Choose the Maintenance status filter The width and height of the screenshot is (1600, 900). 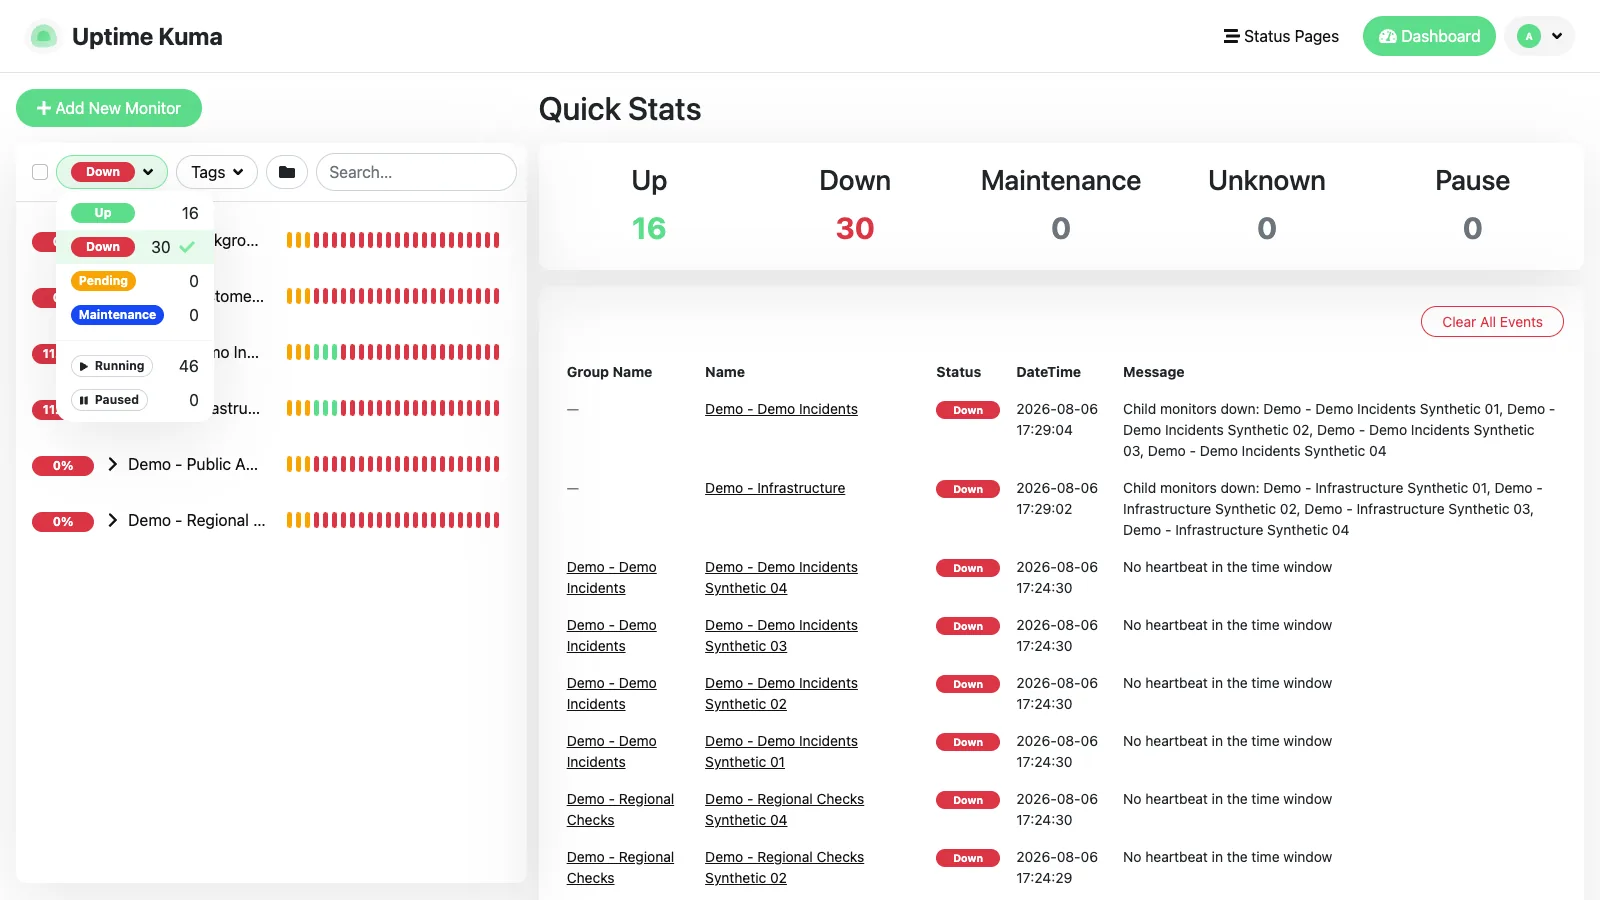(135, 315)
